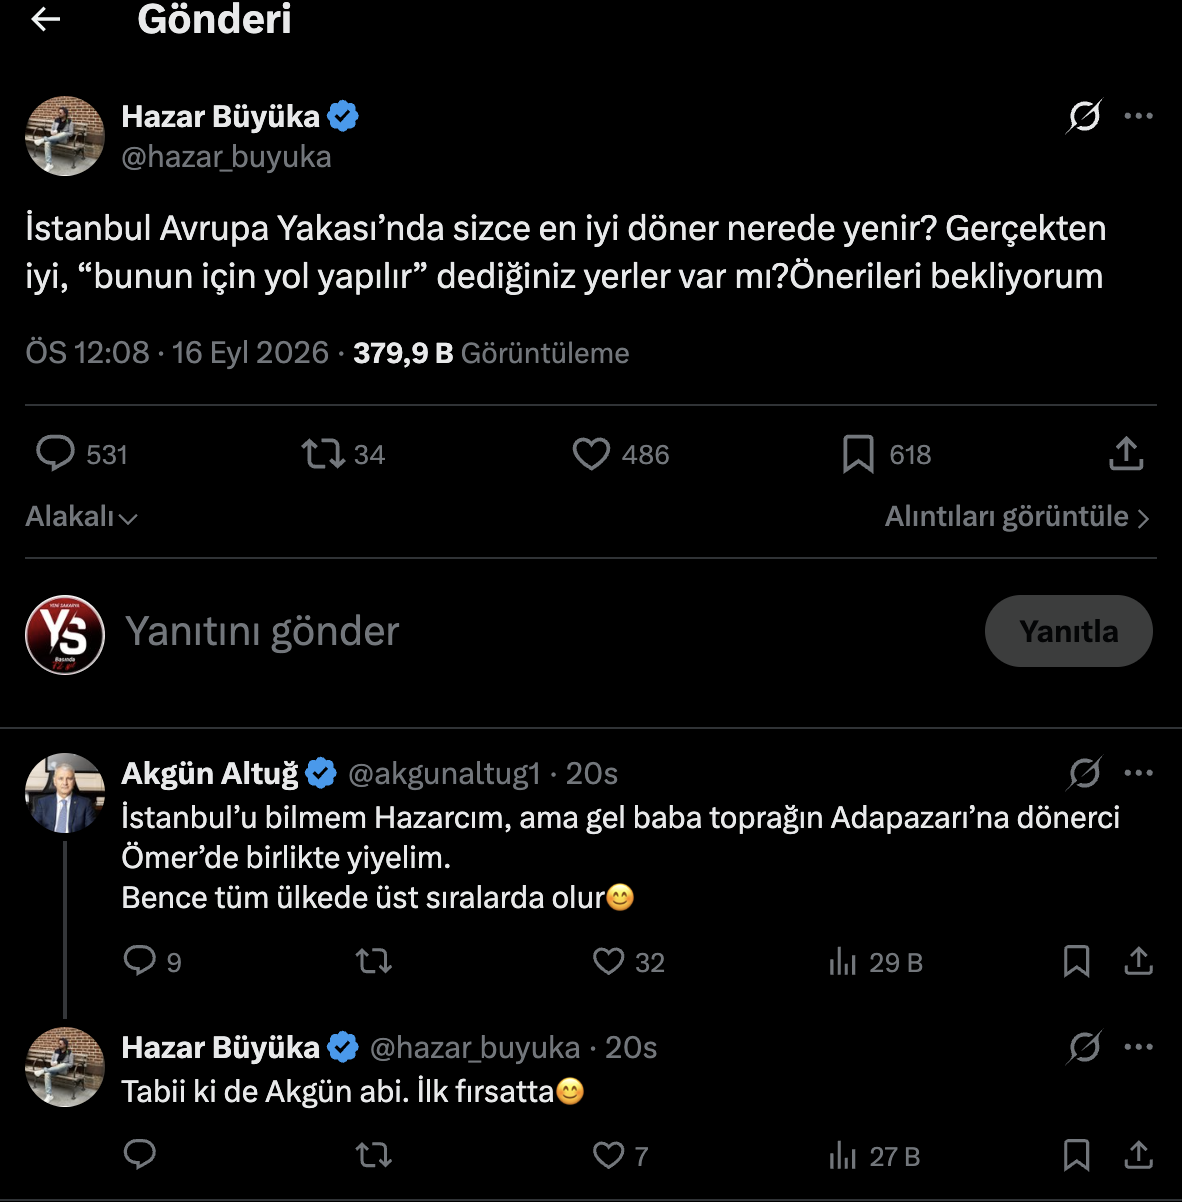The height and width of the screenshot is (1202, 1182).
Task: Open Grok icon on main post
Action: (1084, 116)
